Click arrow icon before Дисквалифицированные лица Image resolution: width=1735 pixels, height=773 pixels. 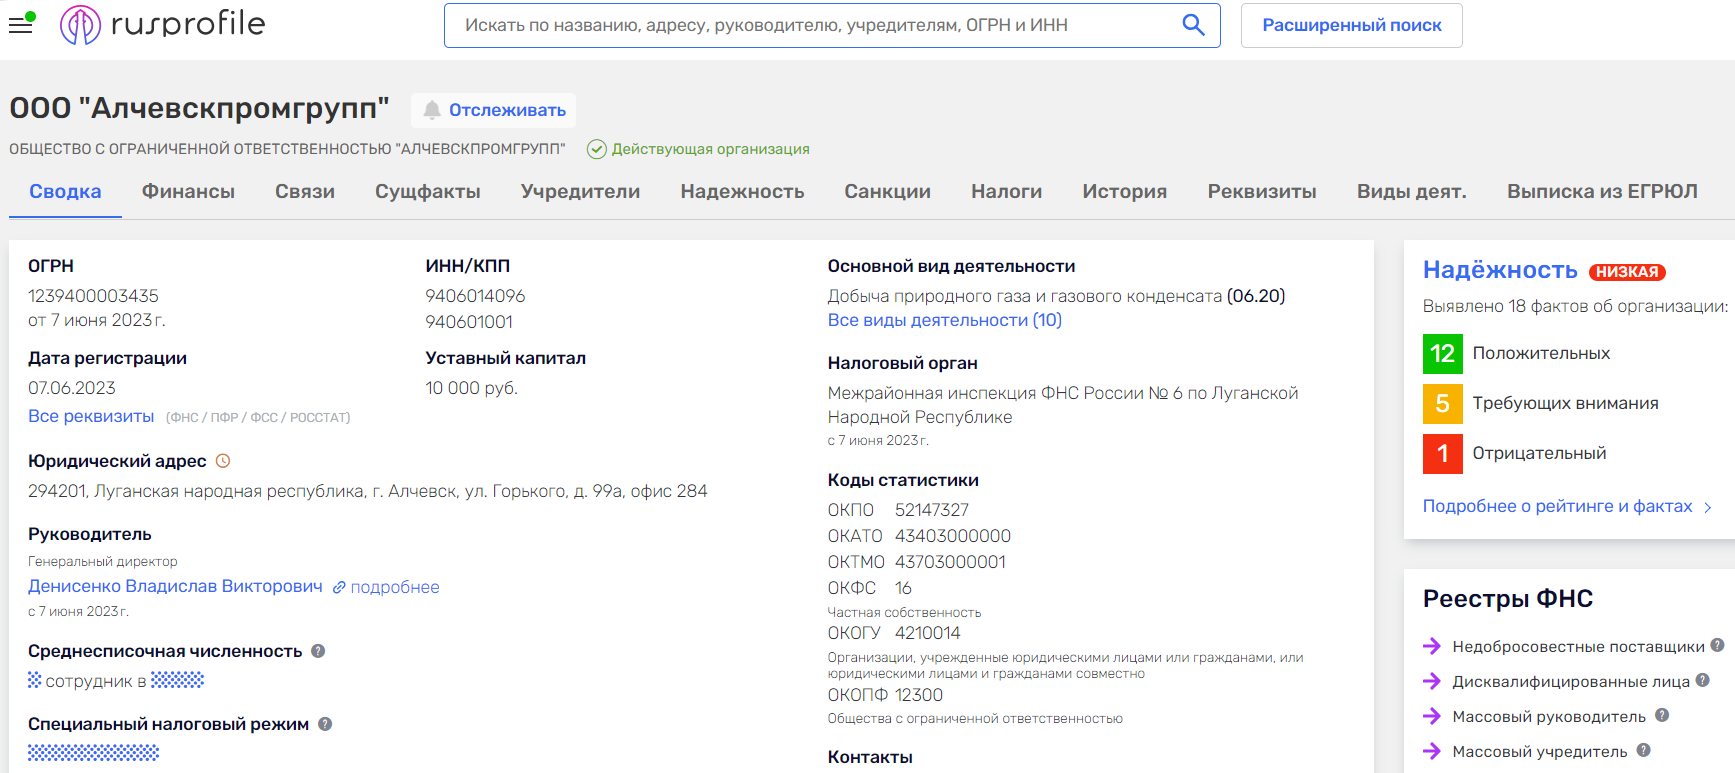[x=1432, y=682]
